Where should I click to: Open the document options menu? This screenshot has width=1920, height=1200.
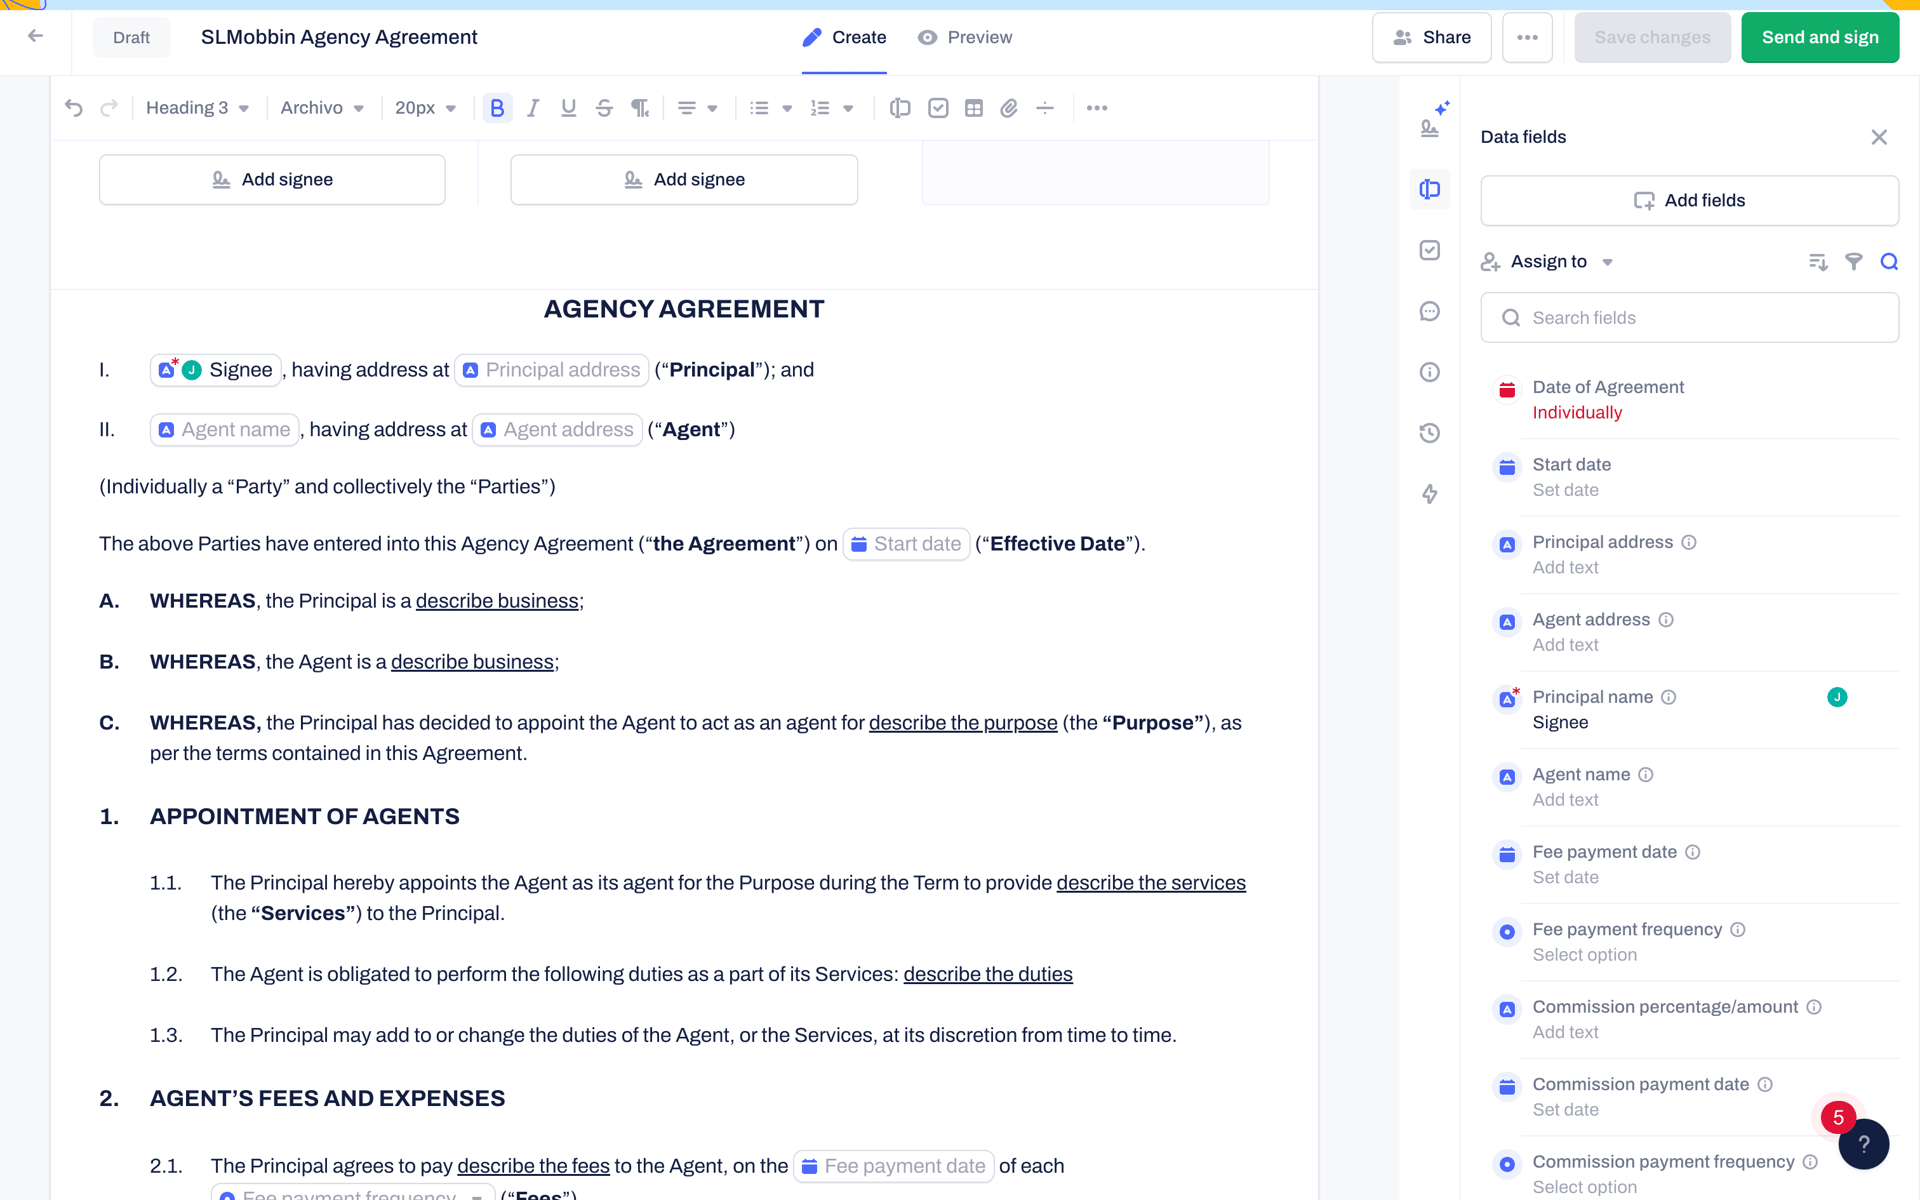pos(1527,37)
